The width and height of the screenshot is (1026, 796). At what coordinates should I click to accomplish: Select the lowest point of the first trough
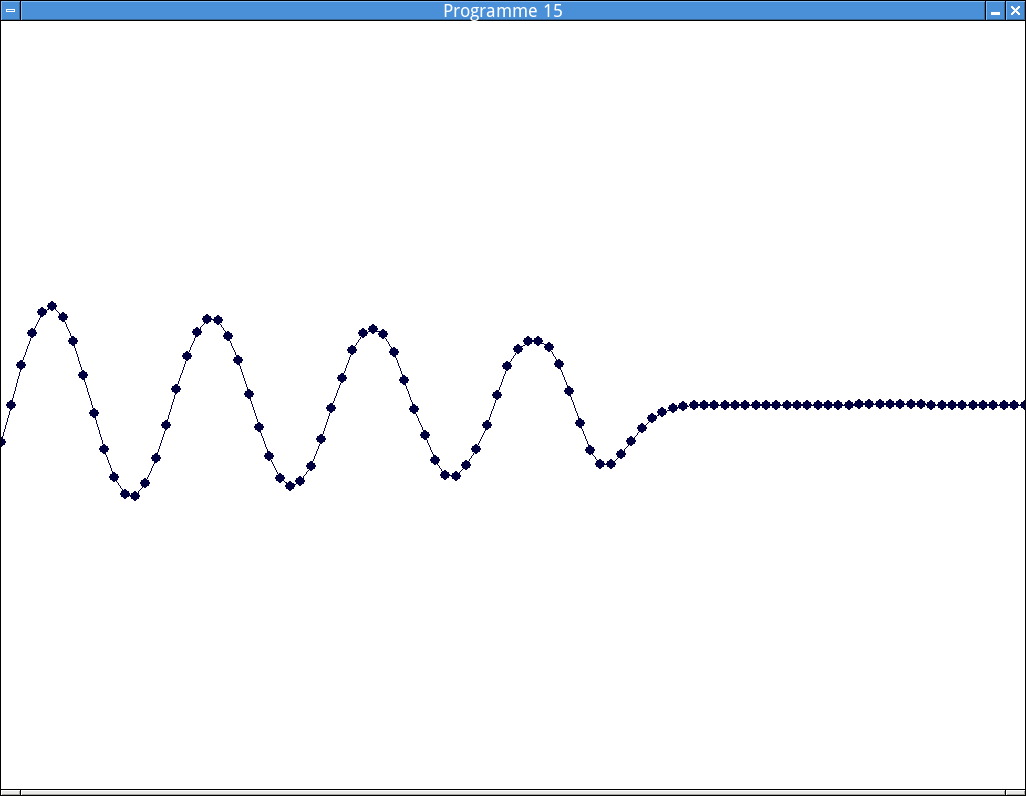(135, 495)
